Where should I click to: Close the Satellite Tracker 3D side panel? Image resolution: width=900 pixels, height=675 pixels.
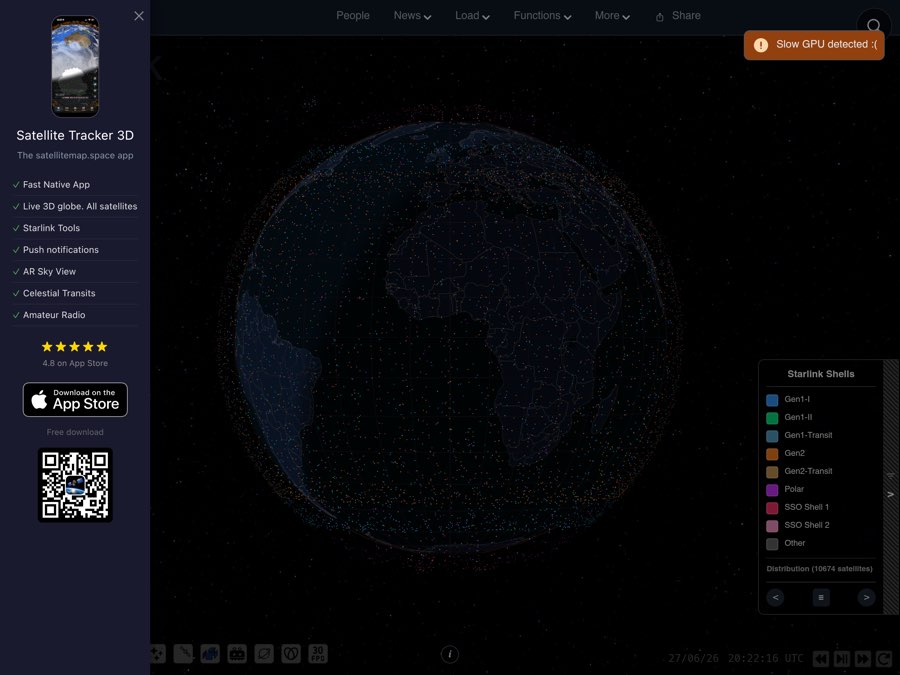click(x=139, y=16)
